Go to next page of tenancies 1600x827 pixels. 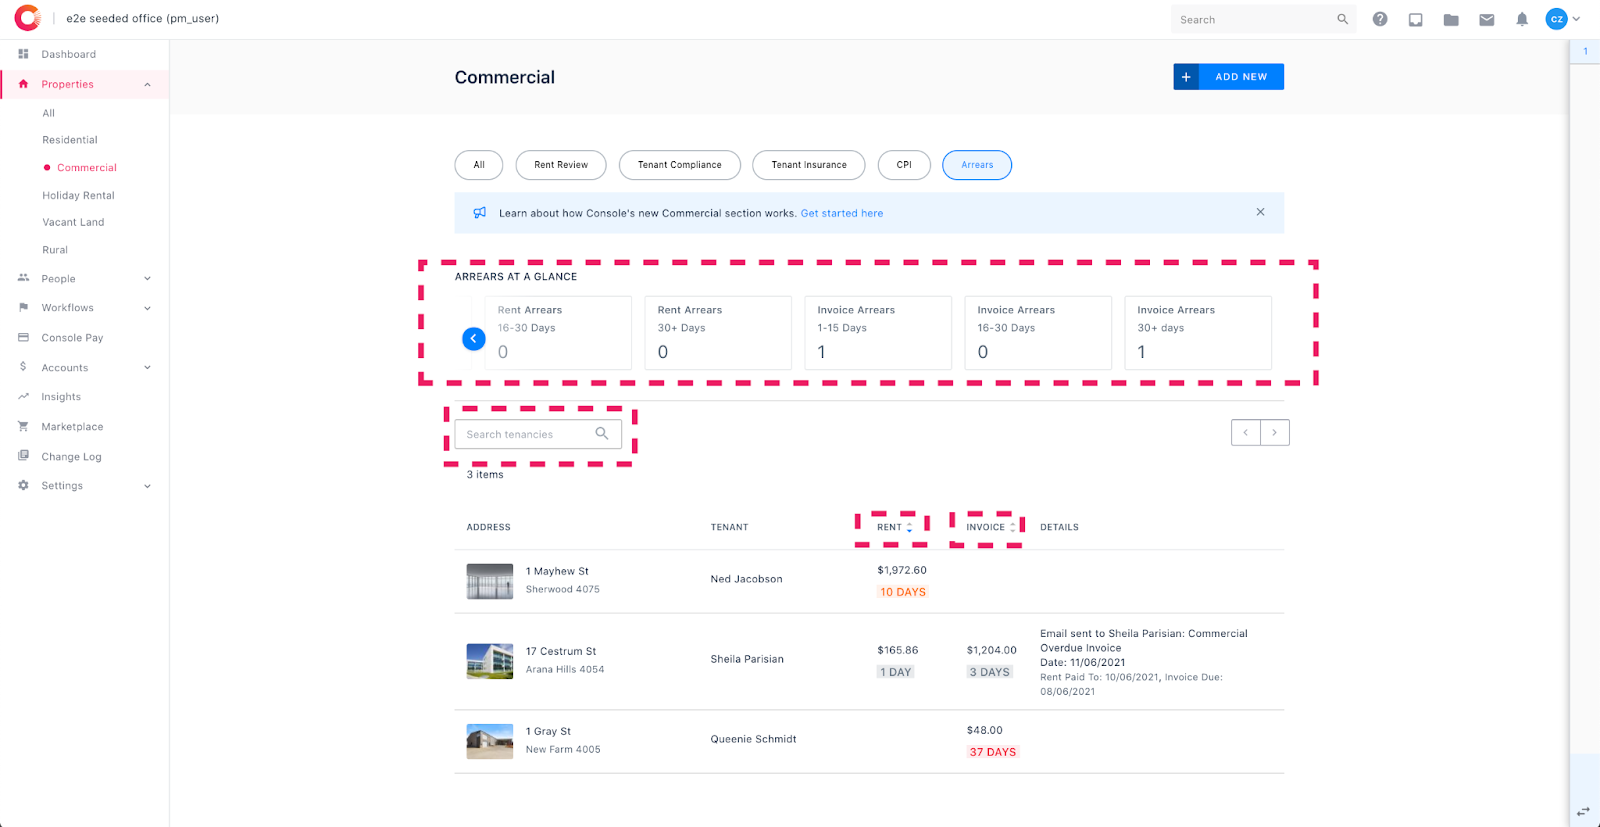[1275, 433]
